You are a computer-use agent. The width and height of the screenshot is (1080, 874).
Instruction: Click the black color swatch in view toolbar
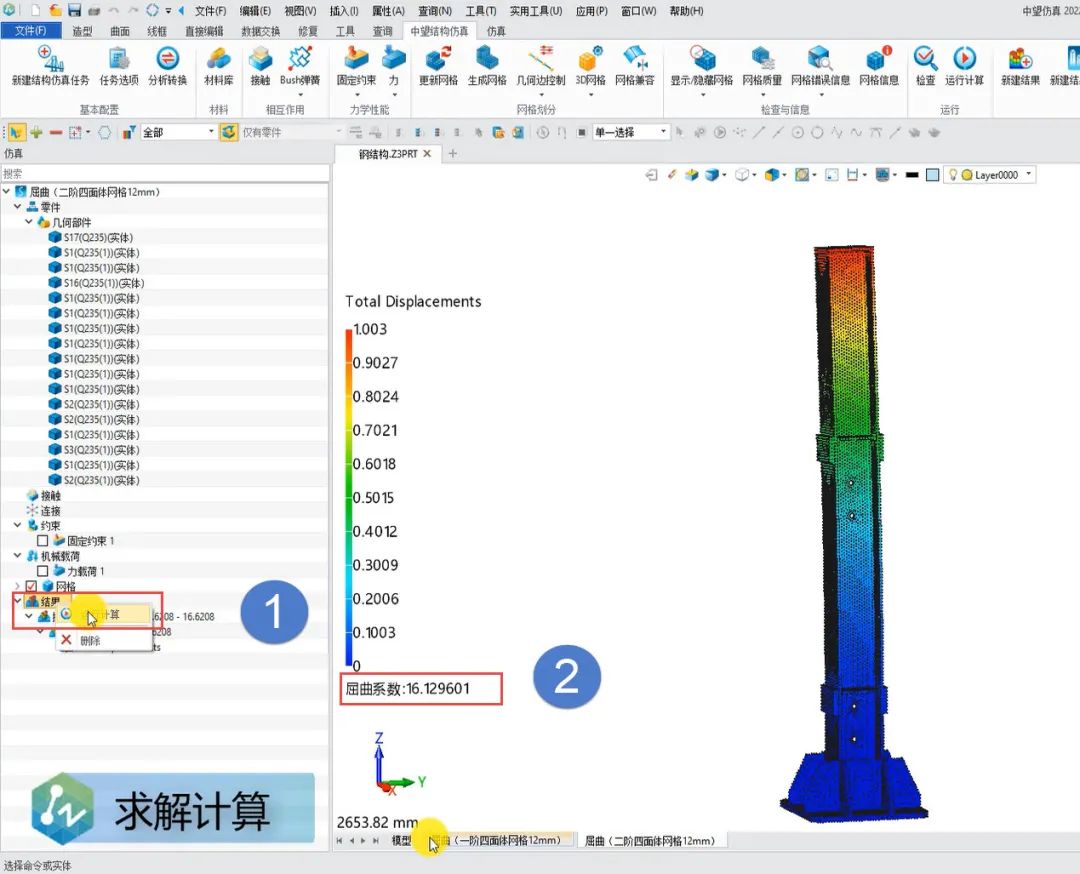[912, 175]
